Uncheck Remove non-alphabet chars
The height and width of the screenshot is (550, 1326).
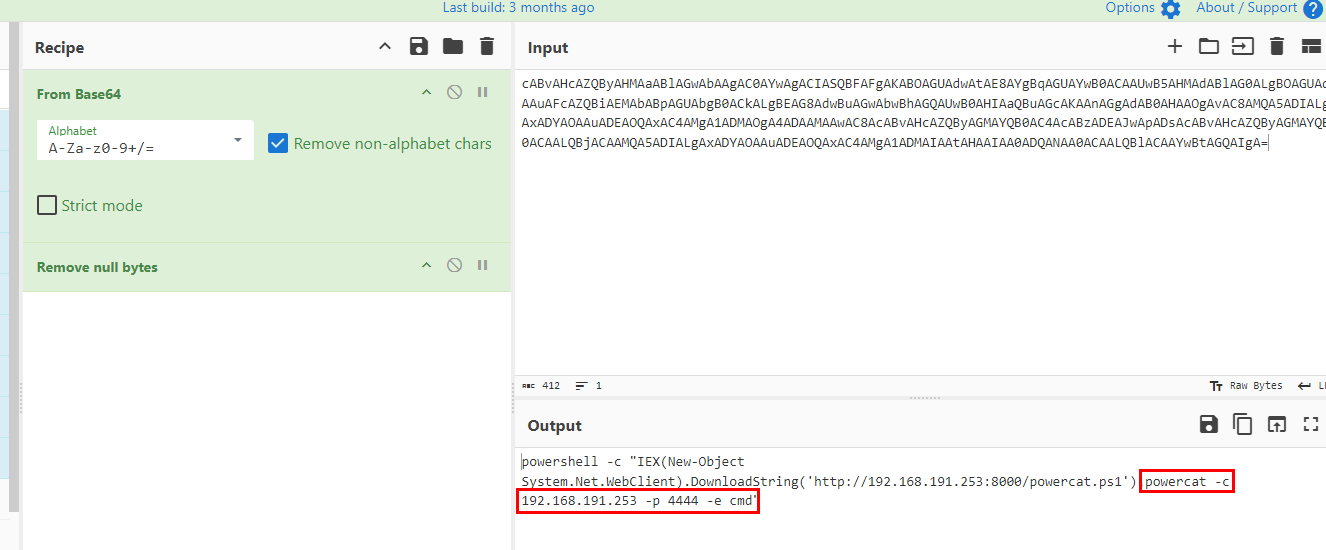[x=278, y=144]
